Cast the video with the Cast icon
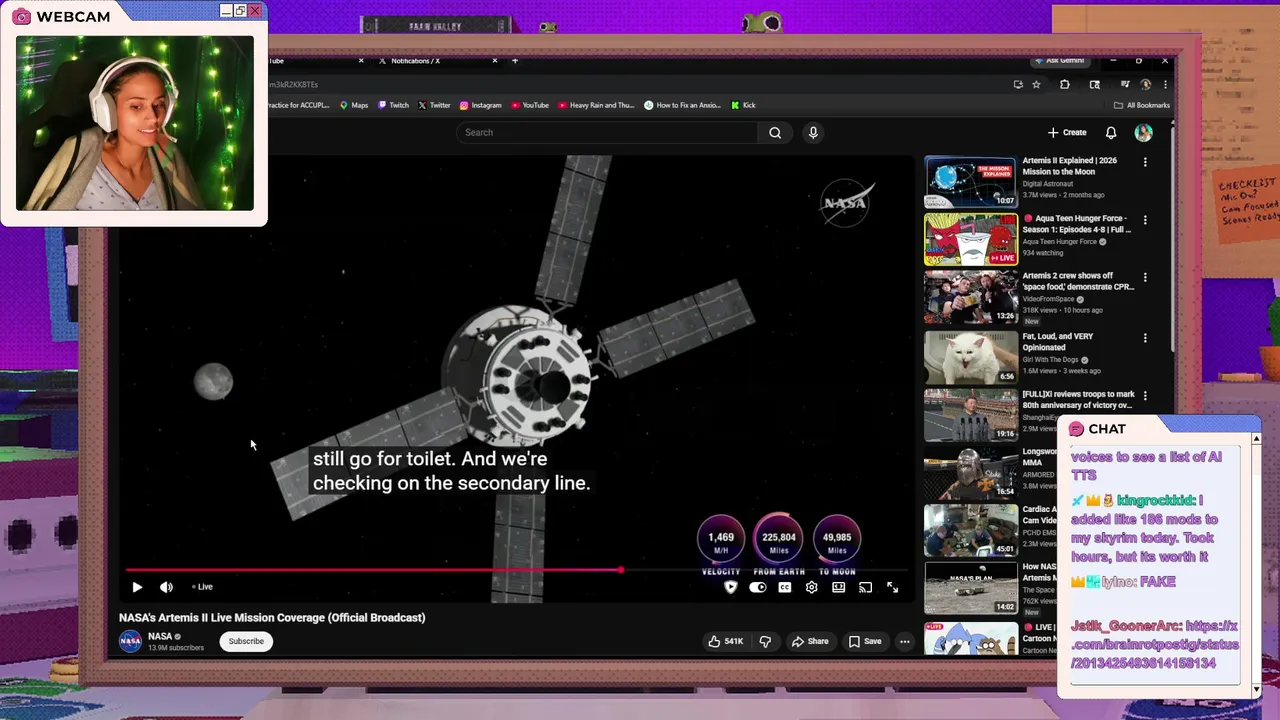The image size is (1280, 720). coord(866,588)
